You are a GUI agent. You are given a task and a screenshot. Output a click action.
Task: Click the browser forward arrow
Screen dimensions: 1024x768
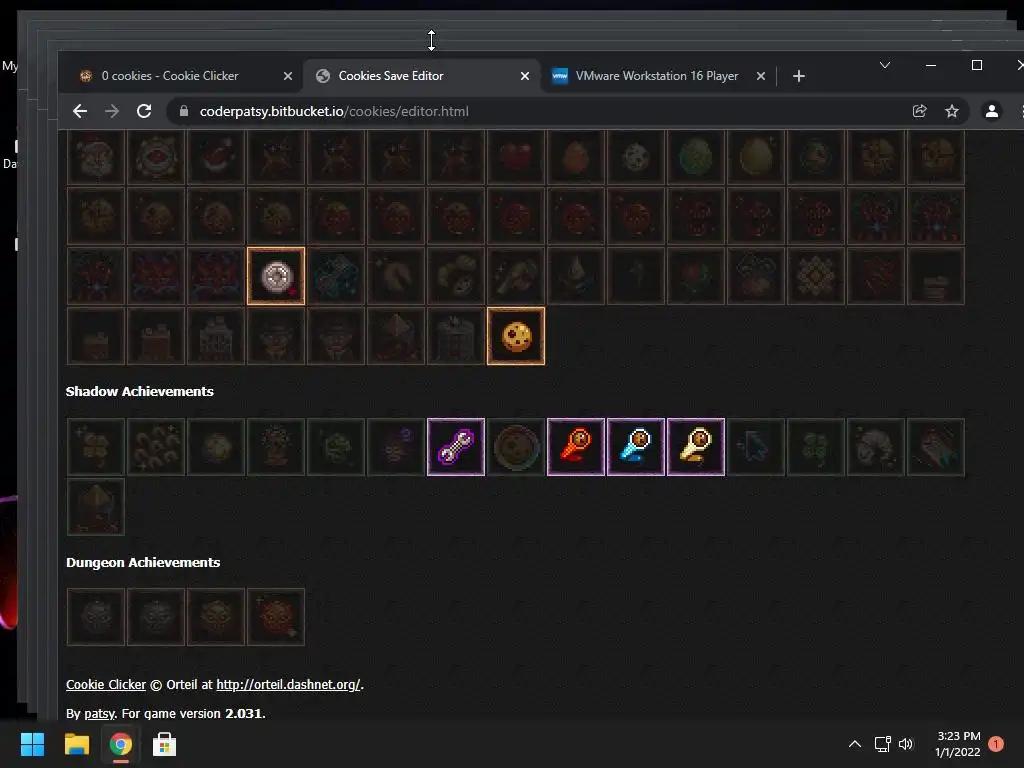(x=112, y=112)
